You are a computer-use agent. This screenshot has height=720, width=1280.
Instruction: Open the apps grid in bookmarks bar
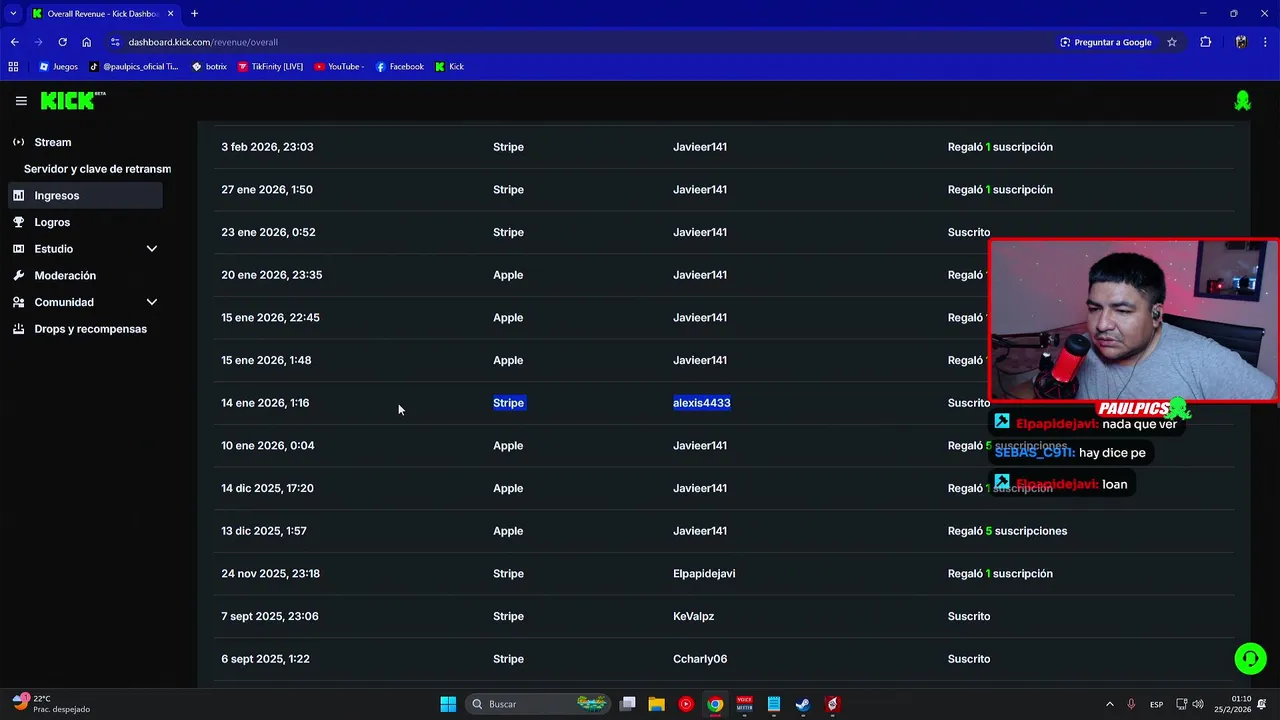pyautogui.click(x=13, y=67)
